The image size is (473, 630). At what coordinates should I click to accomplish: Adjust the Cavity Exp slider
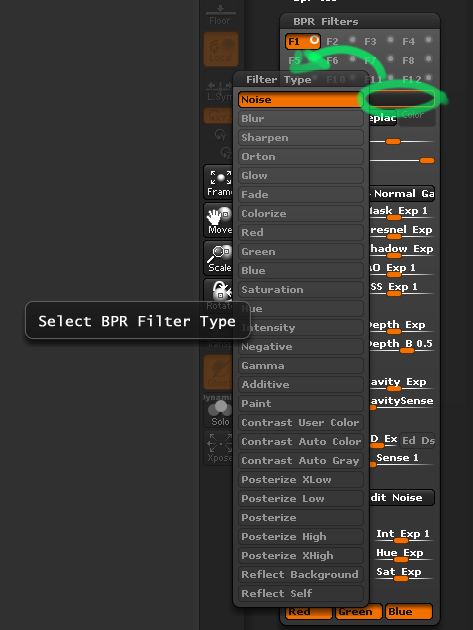tap(401, 383)
